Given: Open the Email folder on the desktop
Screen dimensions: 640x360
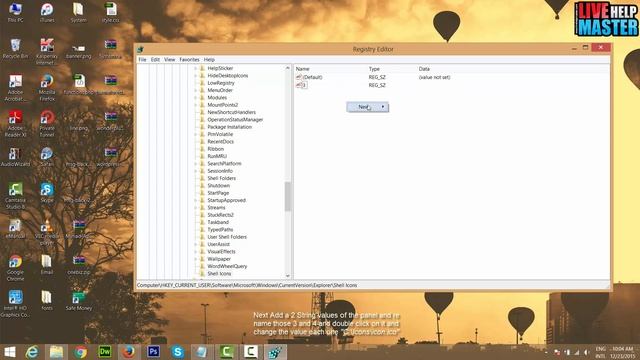Looking at the screenshot, I should click(x=47, y=265).
